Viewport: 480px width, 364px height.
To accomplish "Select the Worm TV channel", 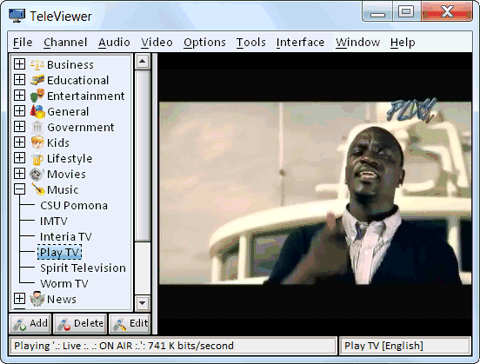I will [64, 284].
